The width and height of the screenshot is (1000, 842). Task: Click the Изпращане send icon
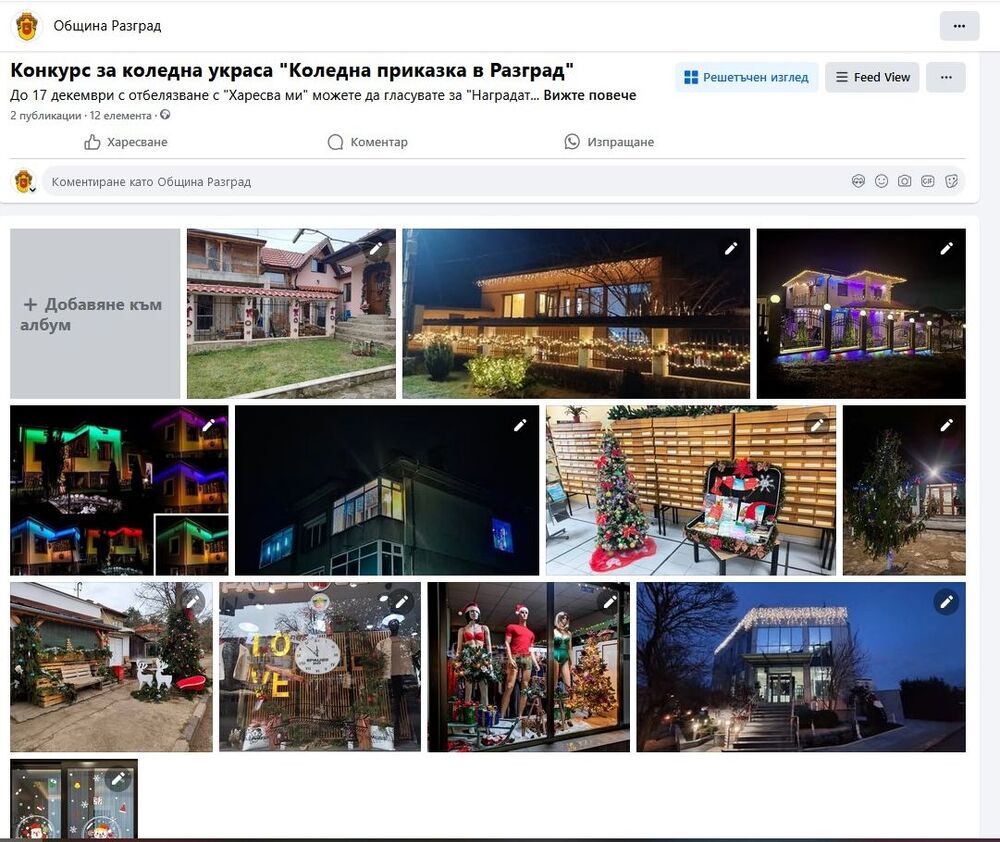coord(571,142)
